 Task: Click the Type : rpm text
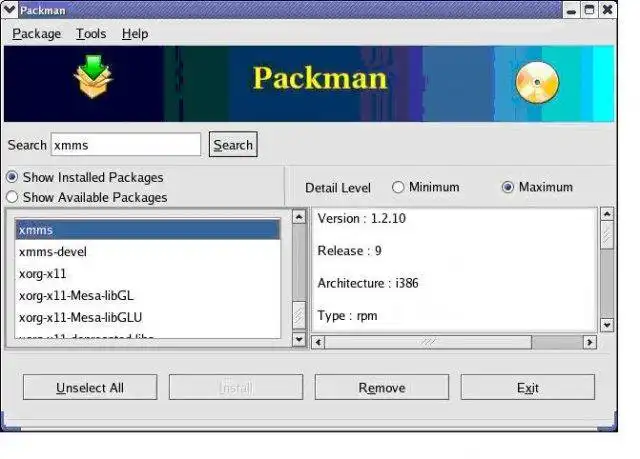347,316
